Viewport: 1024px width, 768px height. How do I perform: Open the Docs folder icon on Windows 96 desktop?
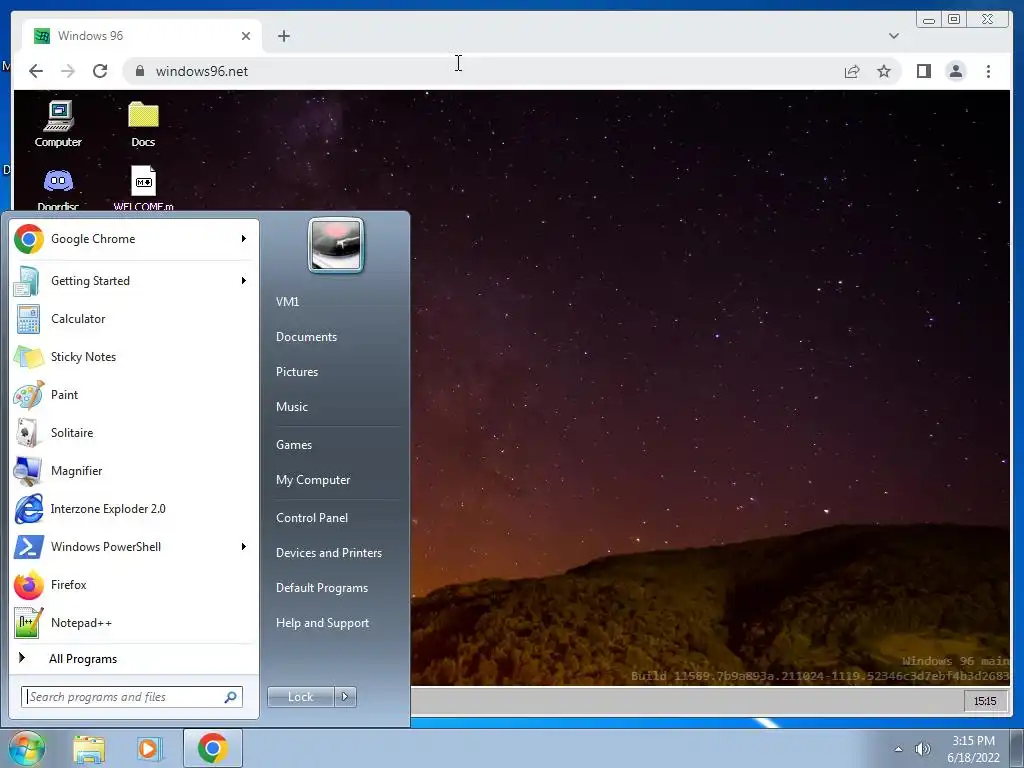(x=143, y=123)
